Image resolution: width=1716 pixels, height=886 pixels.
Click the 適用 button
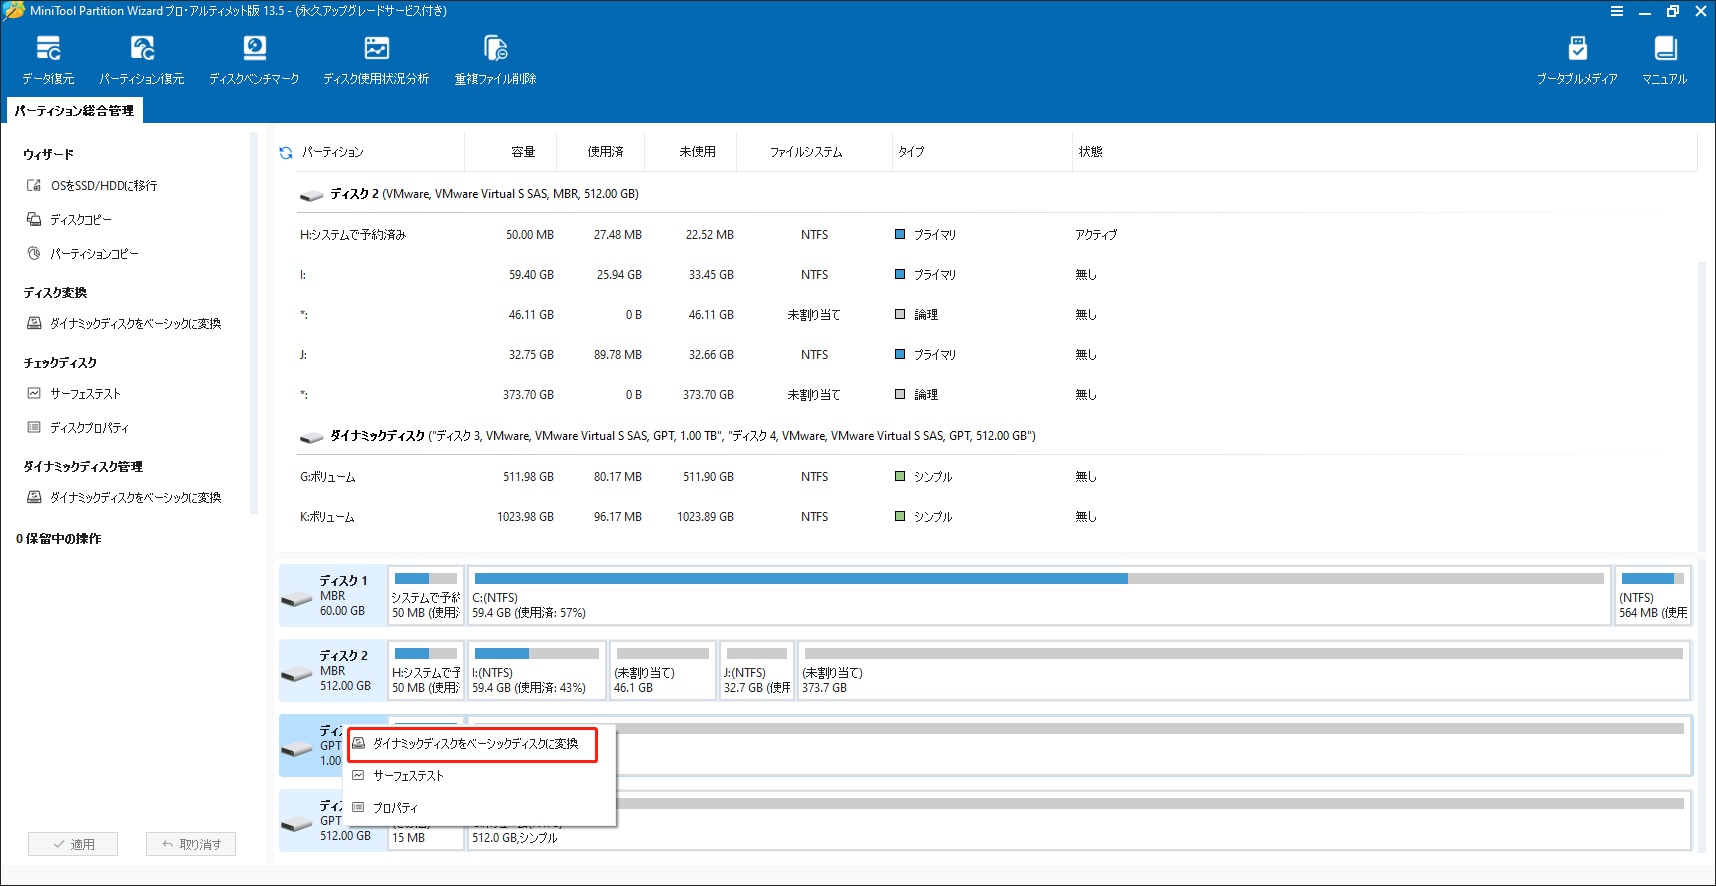[x=73, y=844]
